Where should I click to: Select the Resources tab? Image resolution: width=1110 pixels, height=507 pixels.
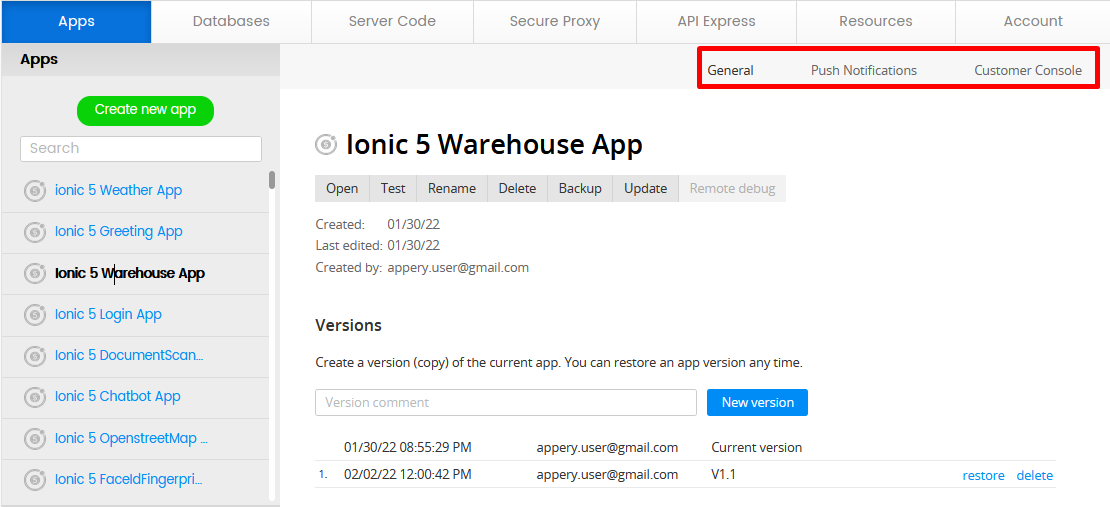[x=876, y=21]
